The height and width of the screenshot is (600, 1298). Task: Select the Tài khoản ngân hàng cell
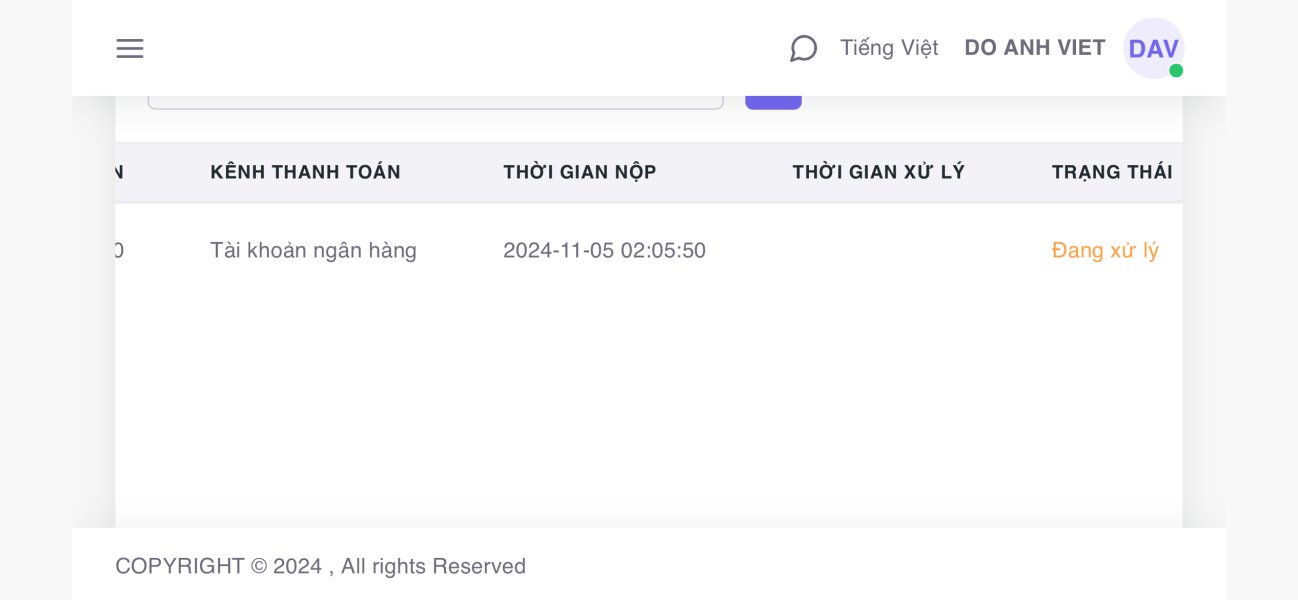click(313, 250)
